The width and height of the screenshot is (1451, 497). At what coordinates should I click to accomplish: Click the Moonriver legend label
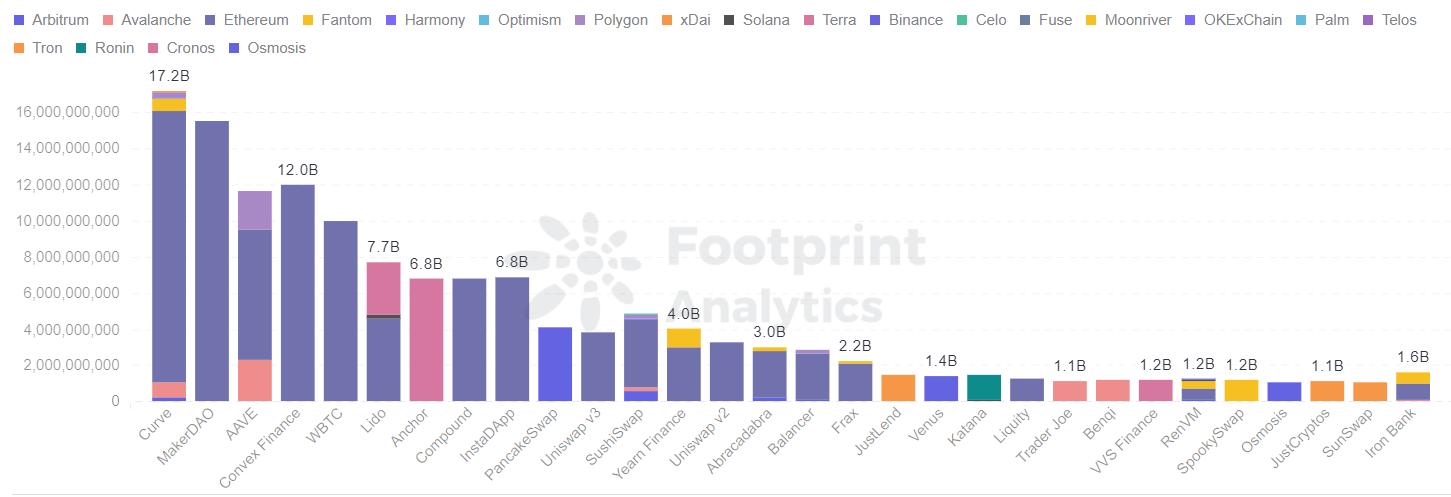[x=1146, y=20]
